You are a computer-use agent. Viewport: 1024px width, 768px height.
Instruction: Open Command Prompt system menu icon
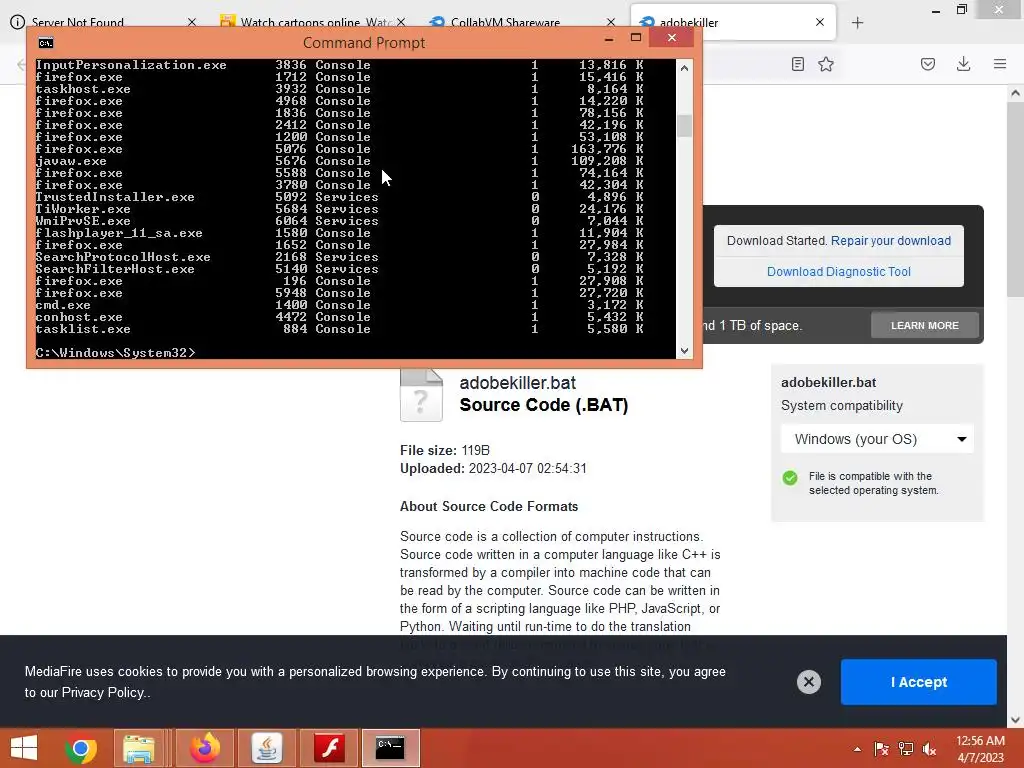[46, 43]
